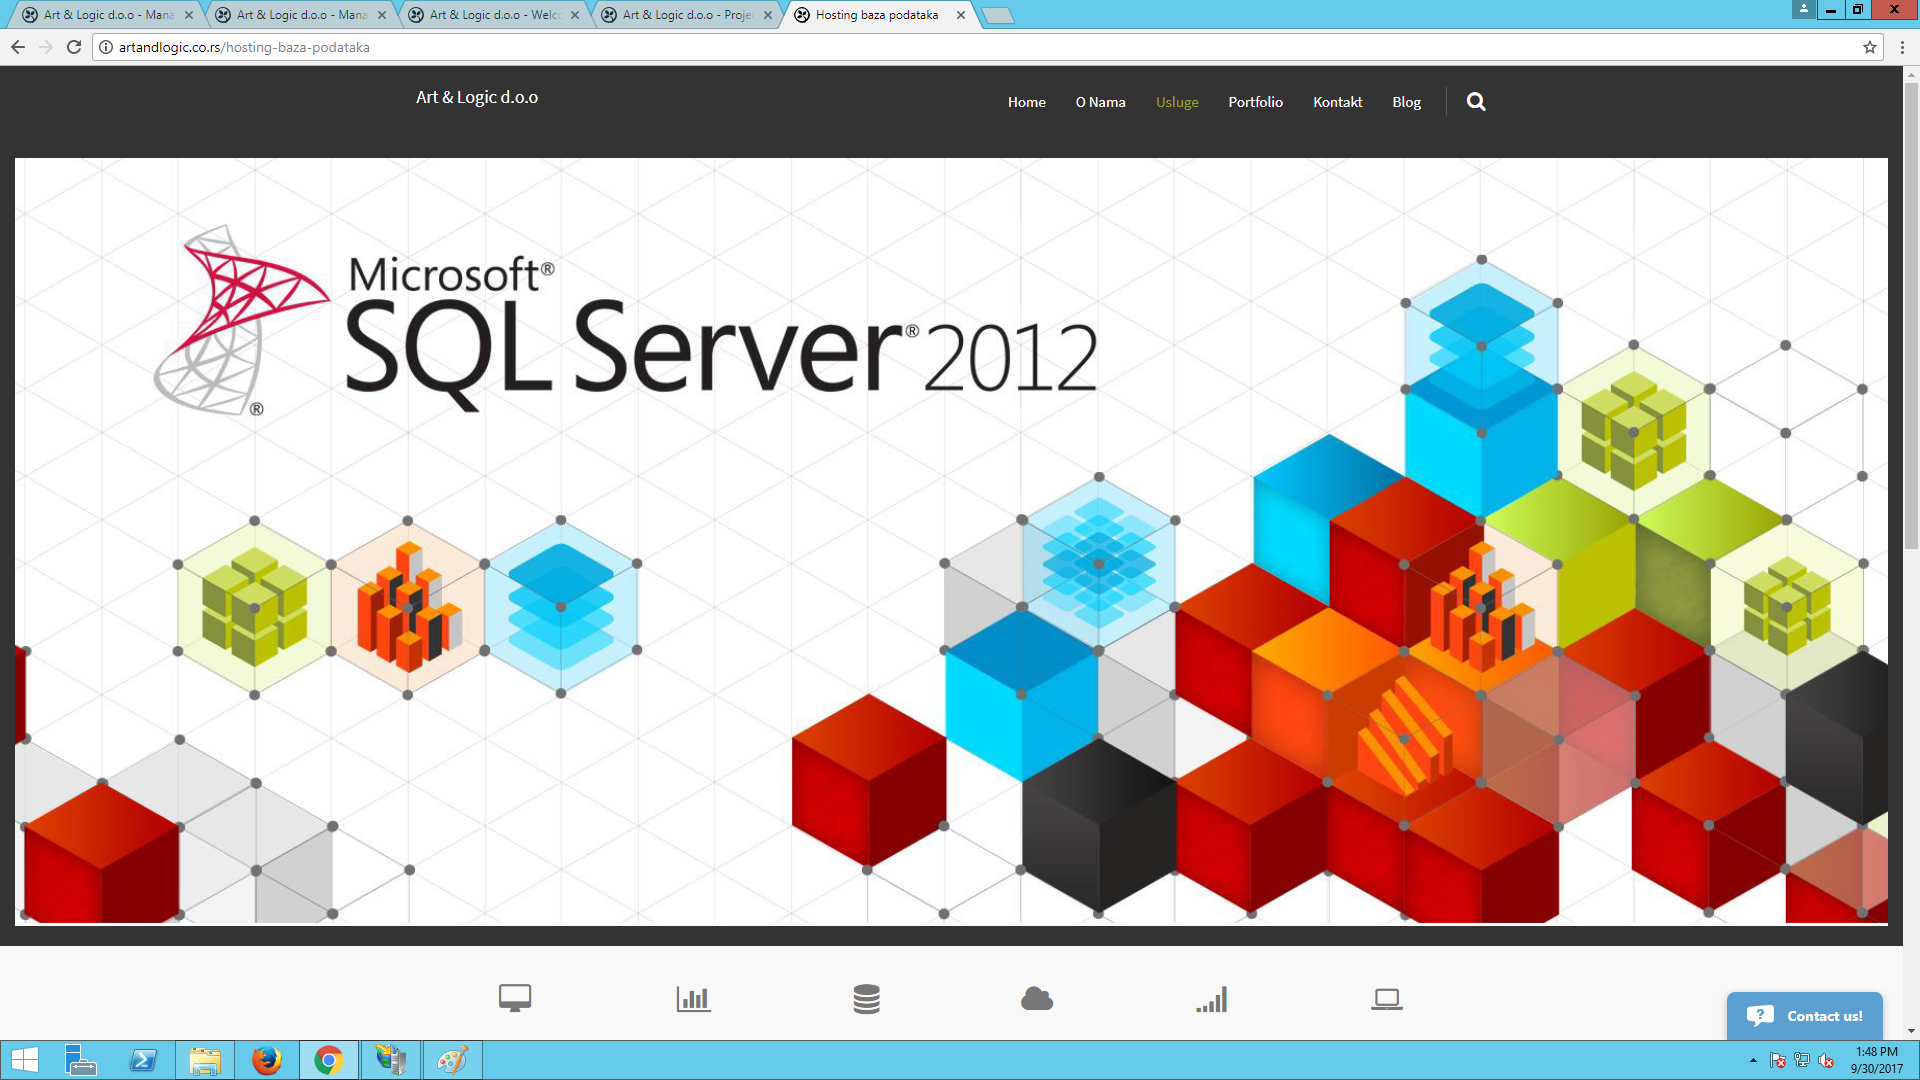1920x1080 pixels.
Task: Open the Kontakt page
Action: coord(1337,102)
